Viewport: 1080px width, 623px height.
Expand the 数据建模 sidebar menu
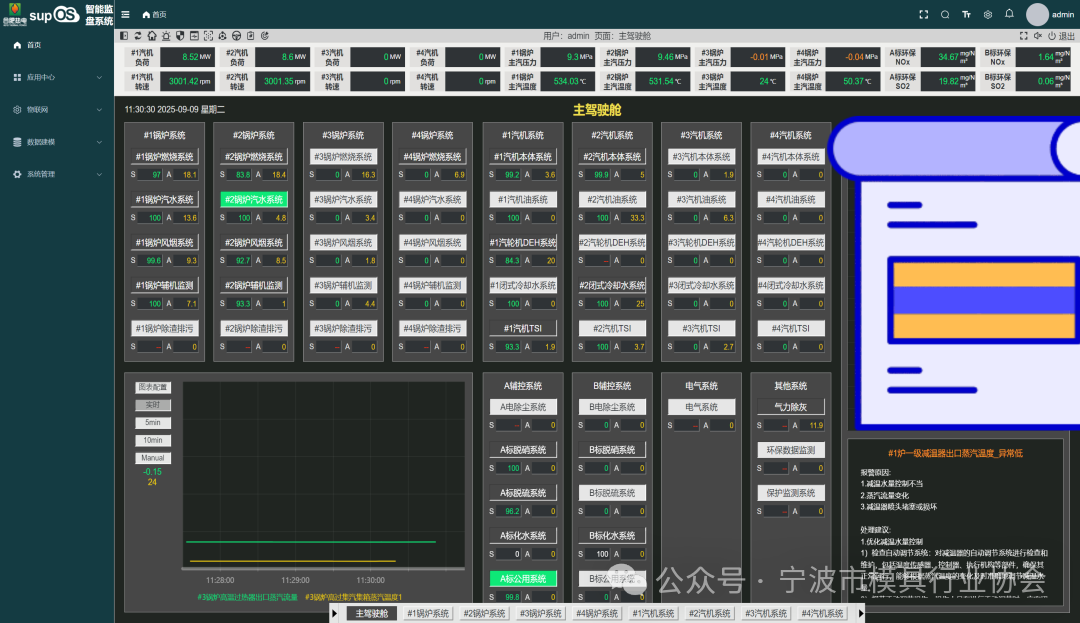57,142
